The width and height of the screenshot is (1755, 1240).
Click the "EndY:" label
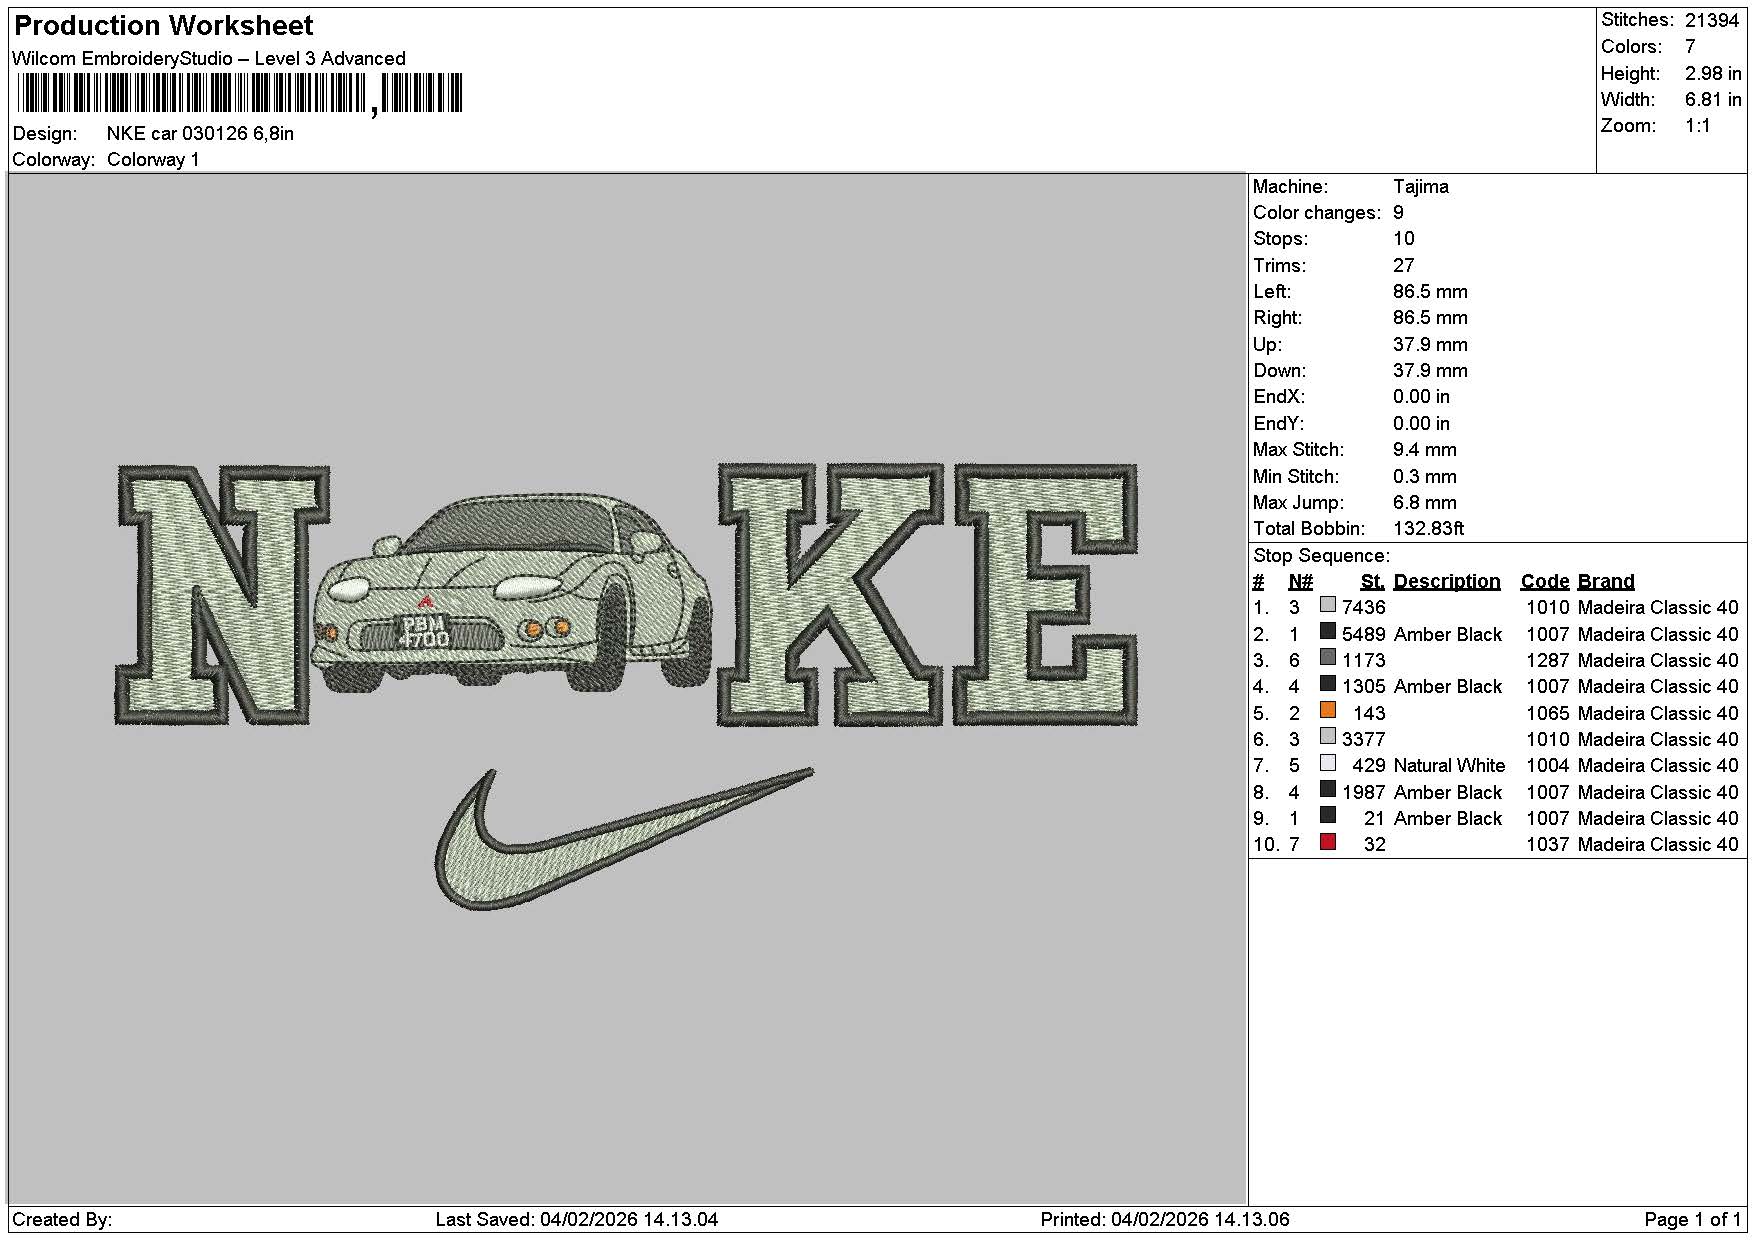tap(1279, 424)
